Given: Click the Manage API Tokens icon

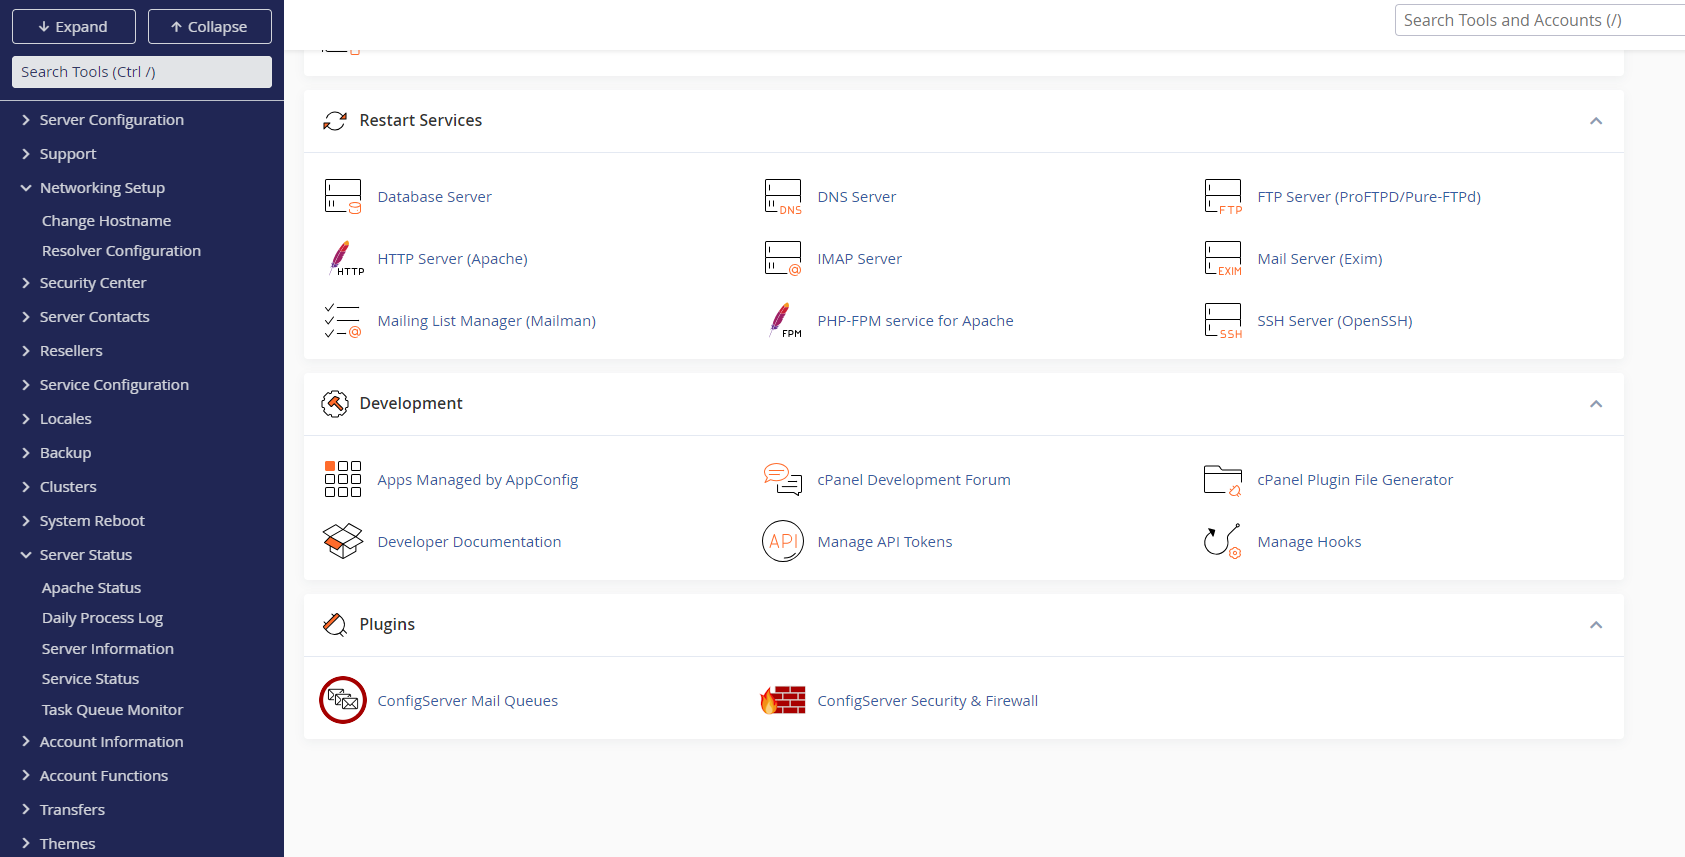Looking at the screenshot, I should (x=783, y=542).
